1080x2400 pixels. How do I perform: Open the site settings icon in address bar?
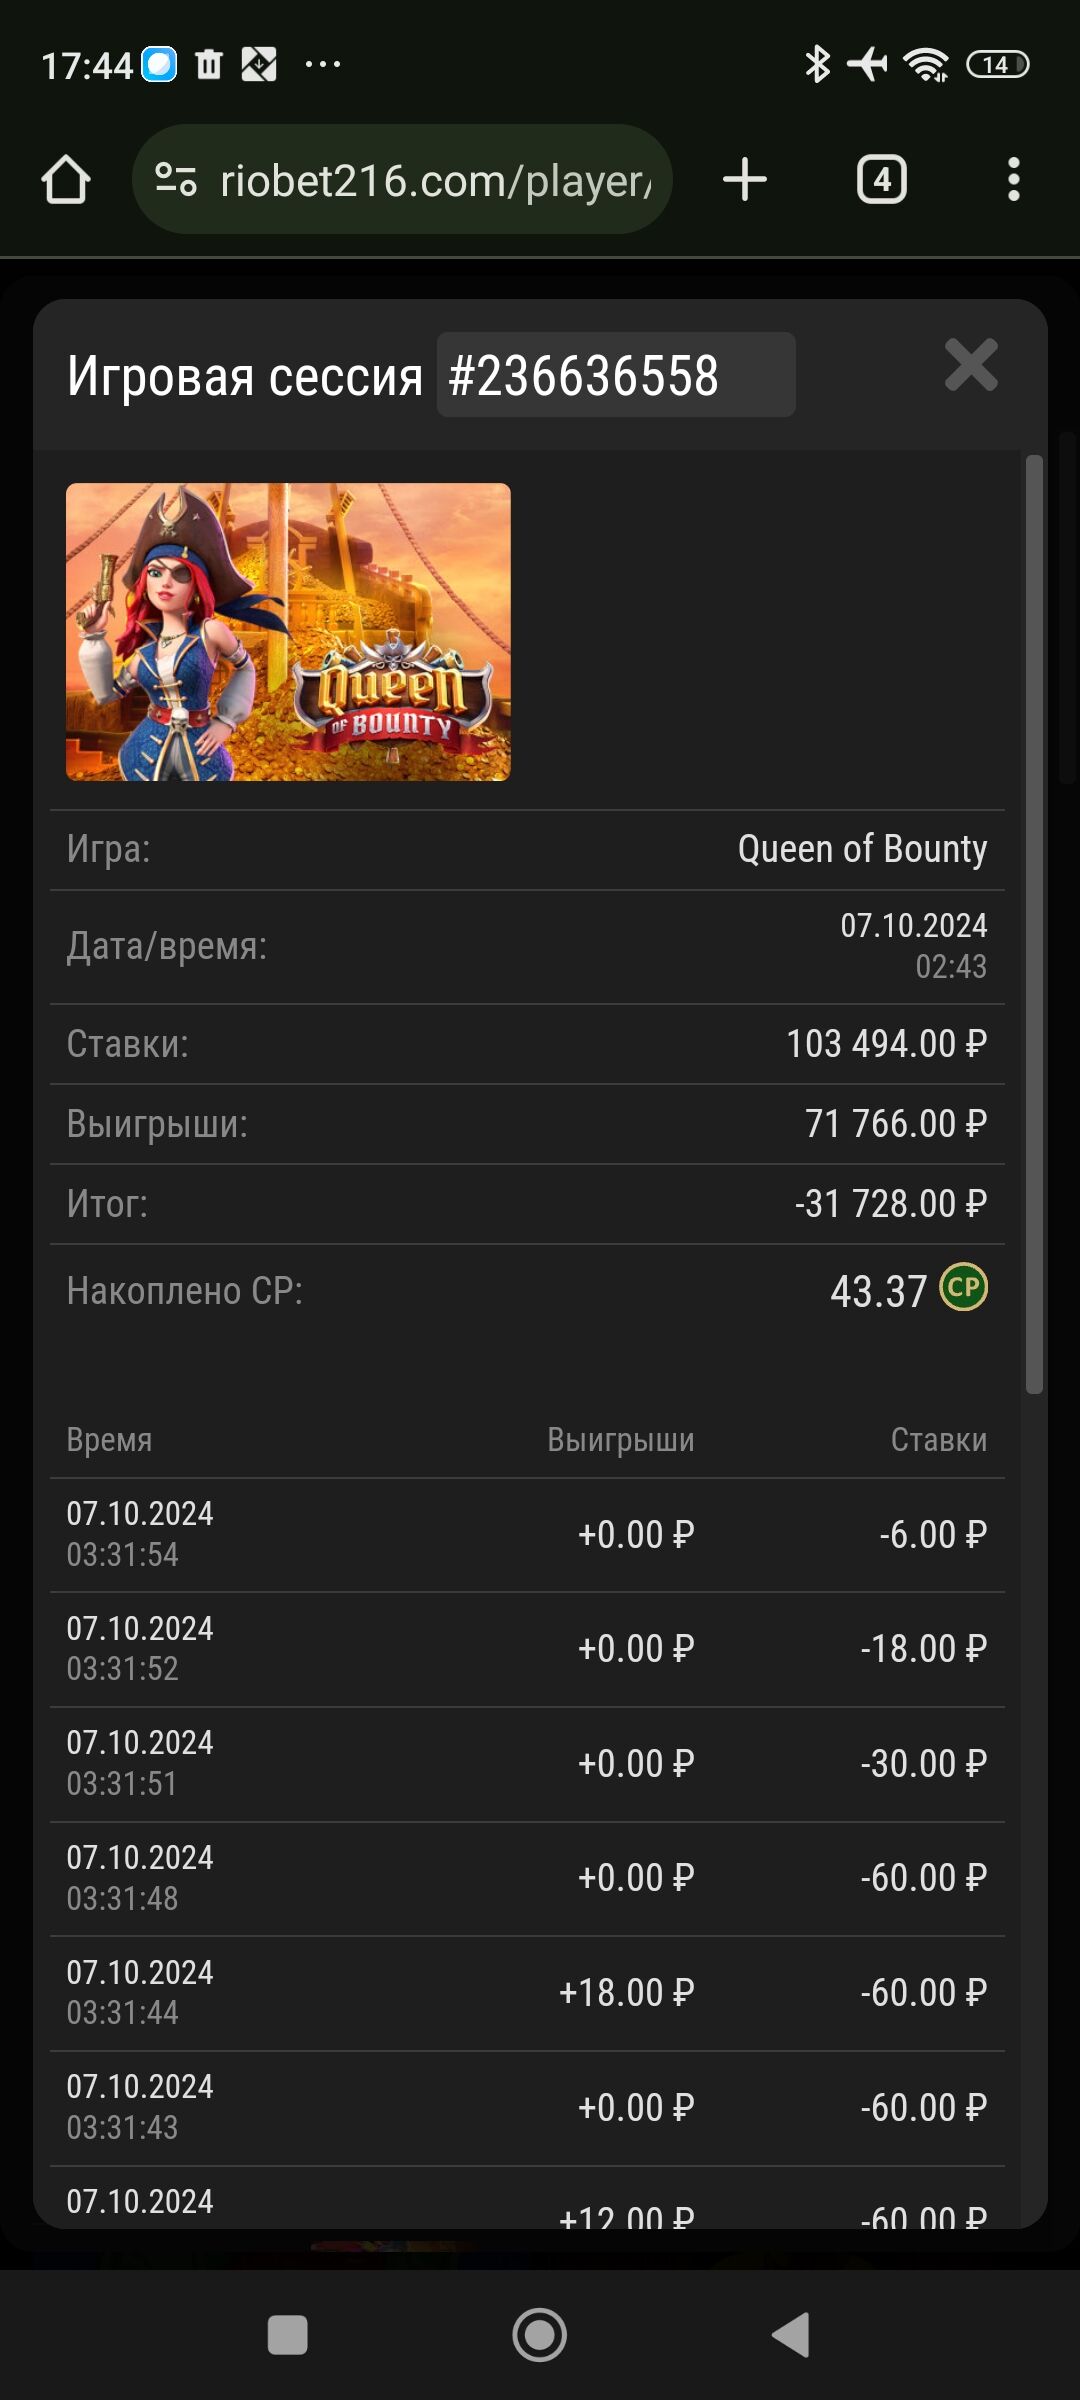point(176,180)
